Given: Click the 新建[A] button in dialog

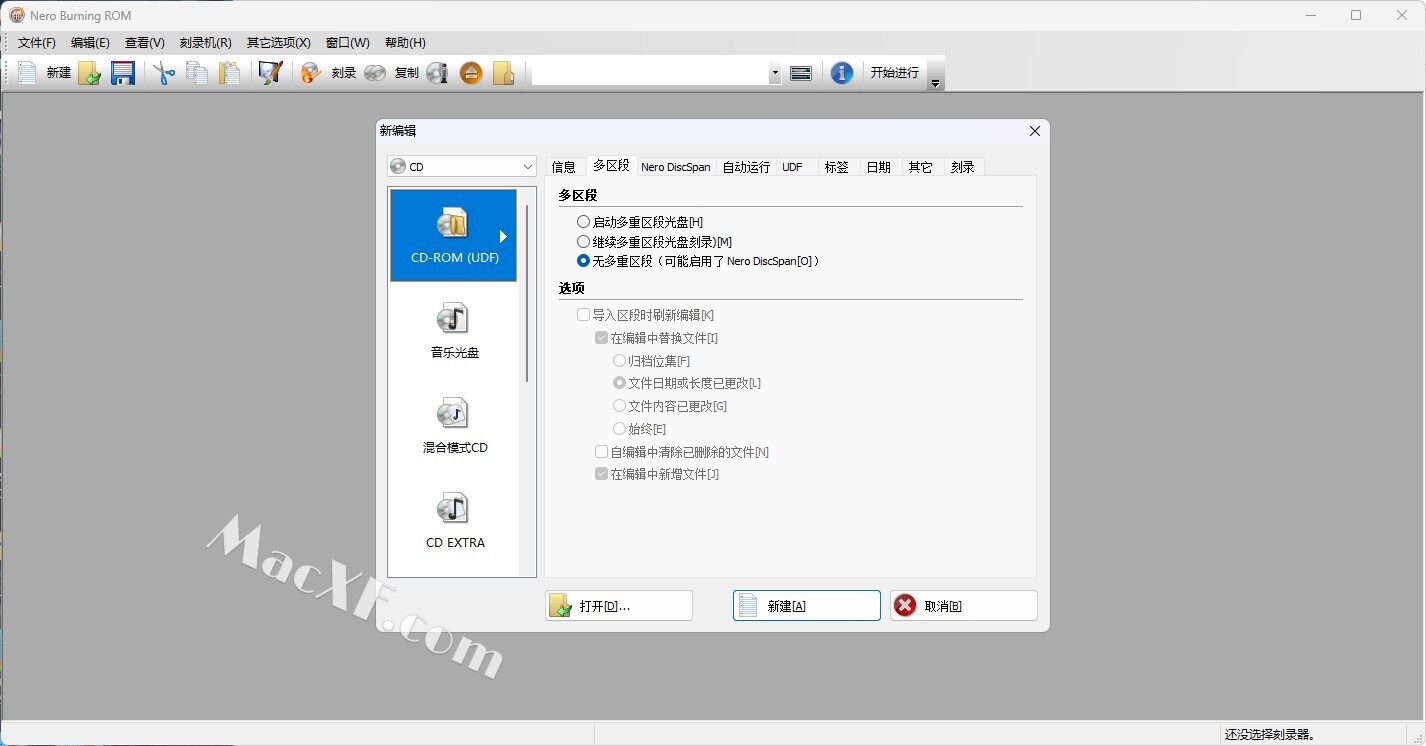Looking at the screenshot, I should [x=807, y=606].
